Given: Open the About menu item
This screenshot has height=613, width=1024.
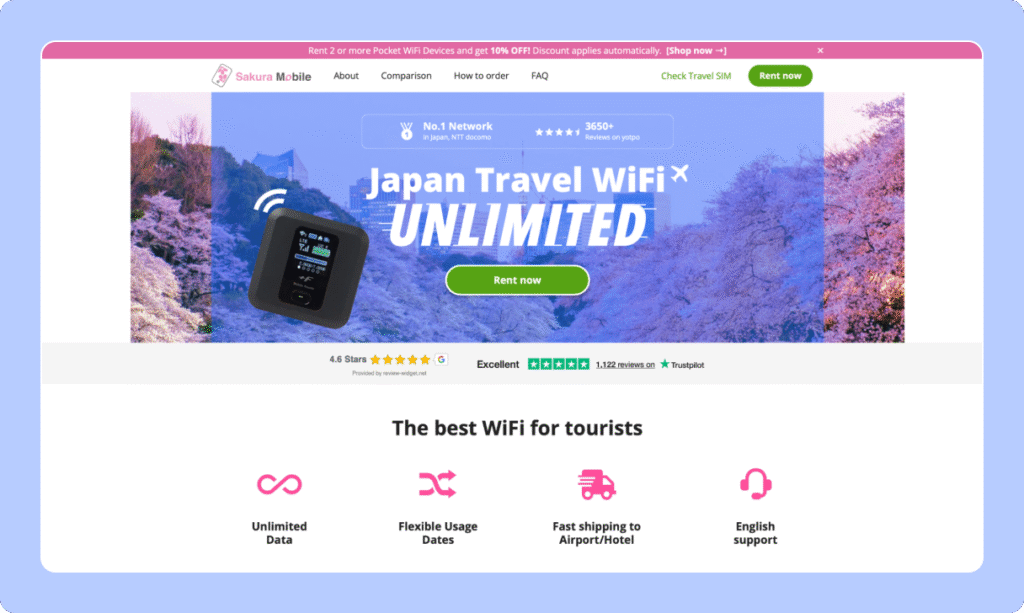Looking at the screenshot, I should coord(346,76).
